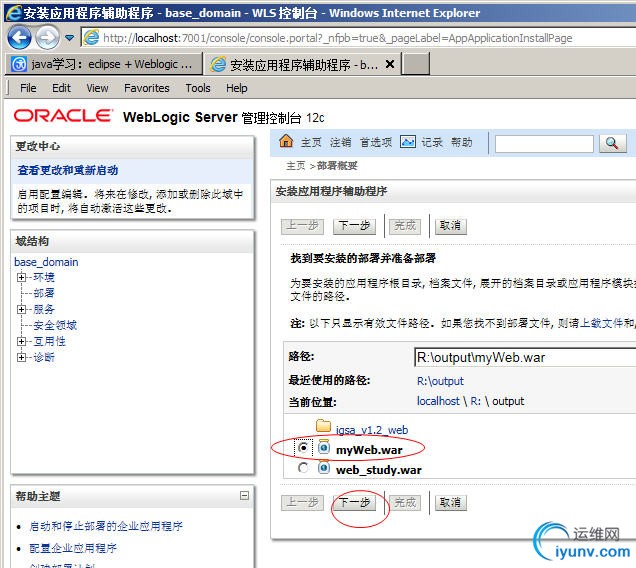Open 配置企业应用程序 help link

[73, 549]
